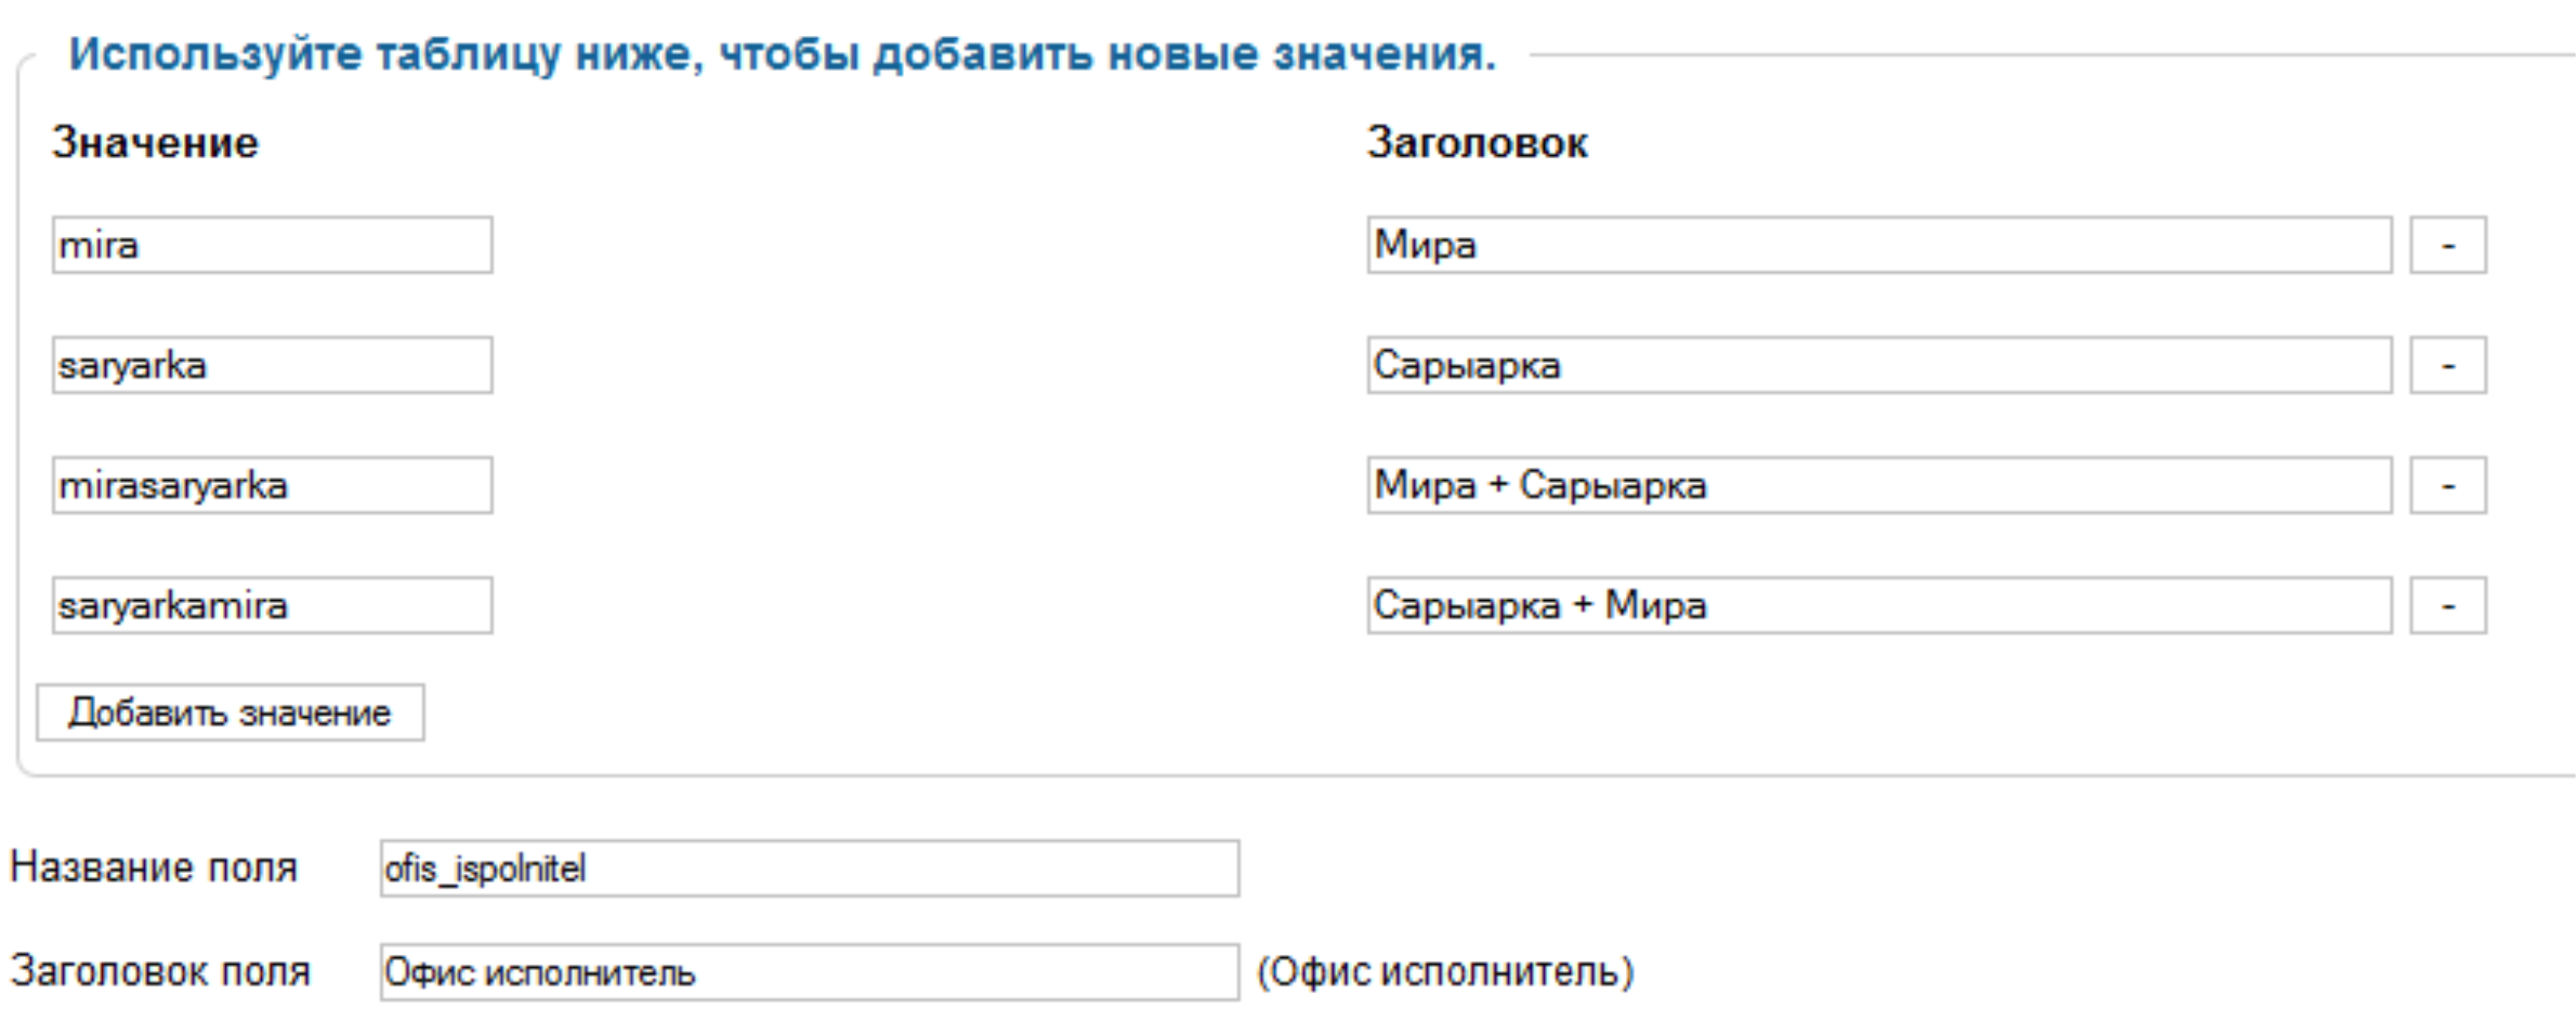The width and height of the screenshot is (2576, 1021).
Task: Edit the Мира title field
Action: [x=1878, y=245]
